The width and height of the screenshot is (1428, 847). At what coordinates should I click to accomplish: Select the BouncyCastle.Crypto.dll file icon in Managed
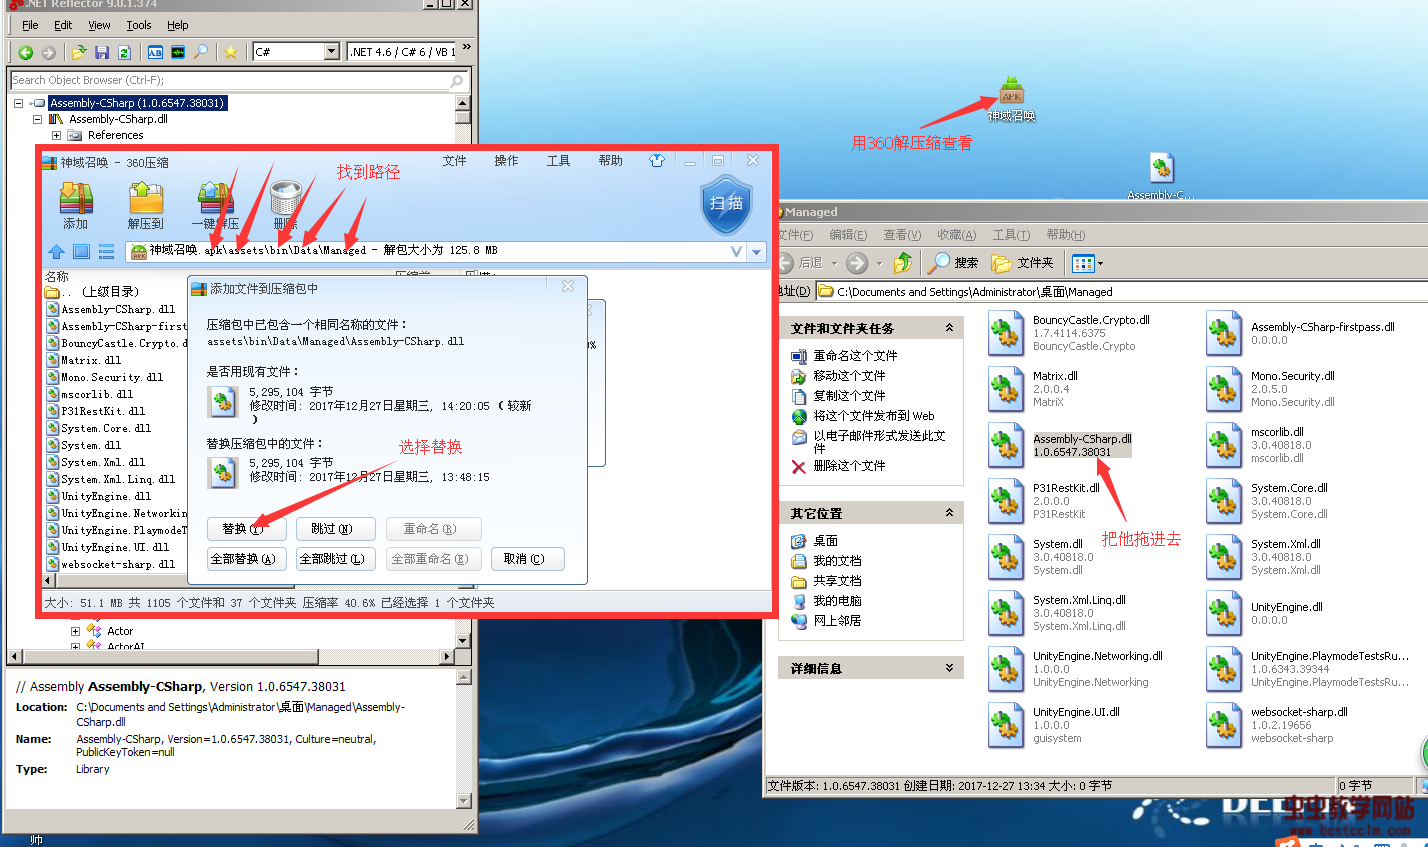pos(1005,333)
